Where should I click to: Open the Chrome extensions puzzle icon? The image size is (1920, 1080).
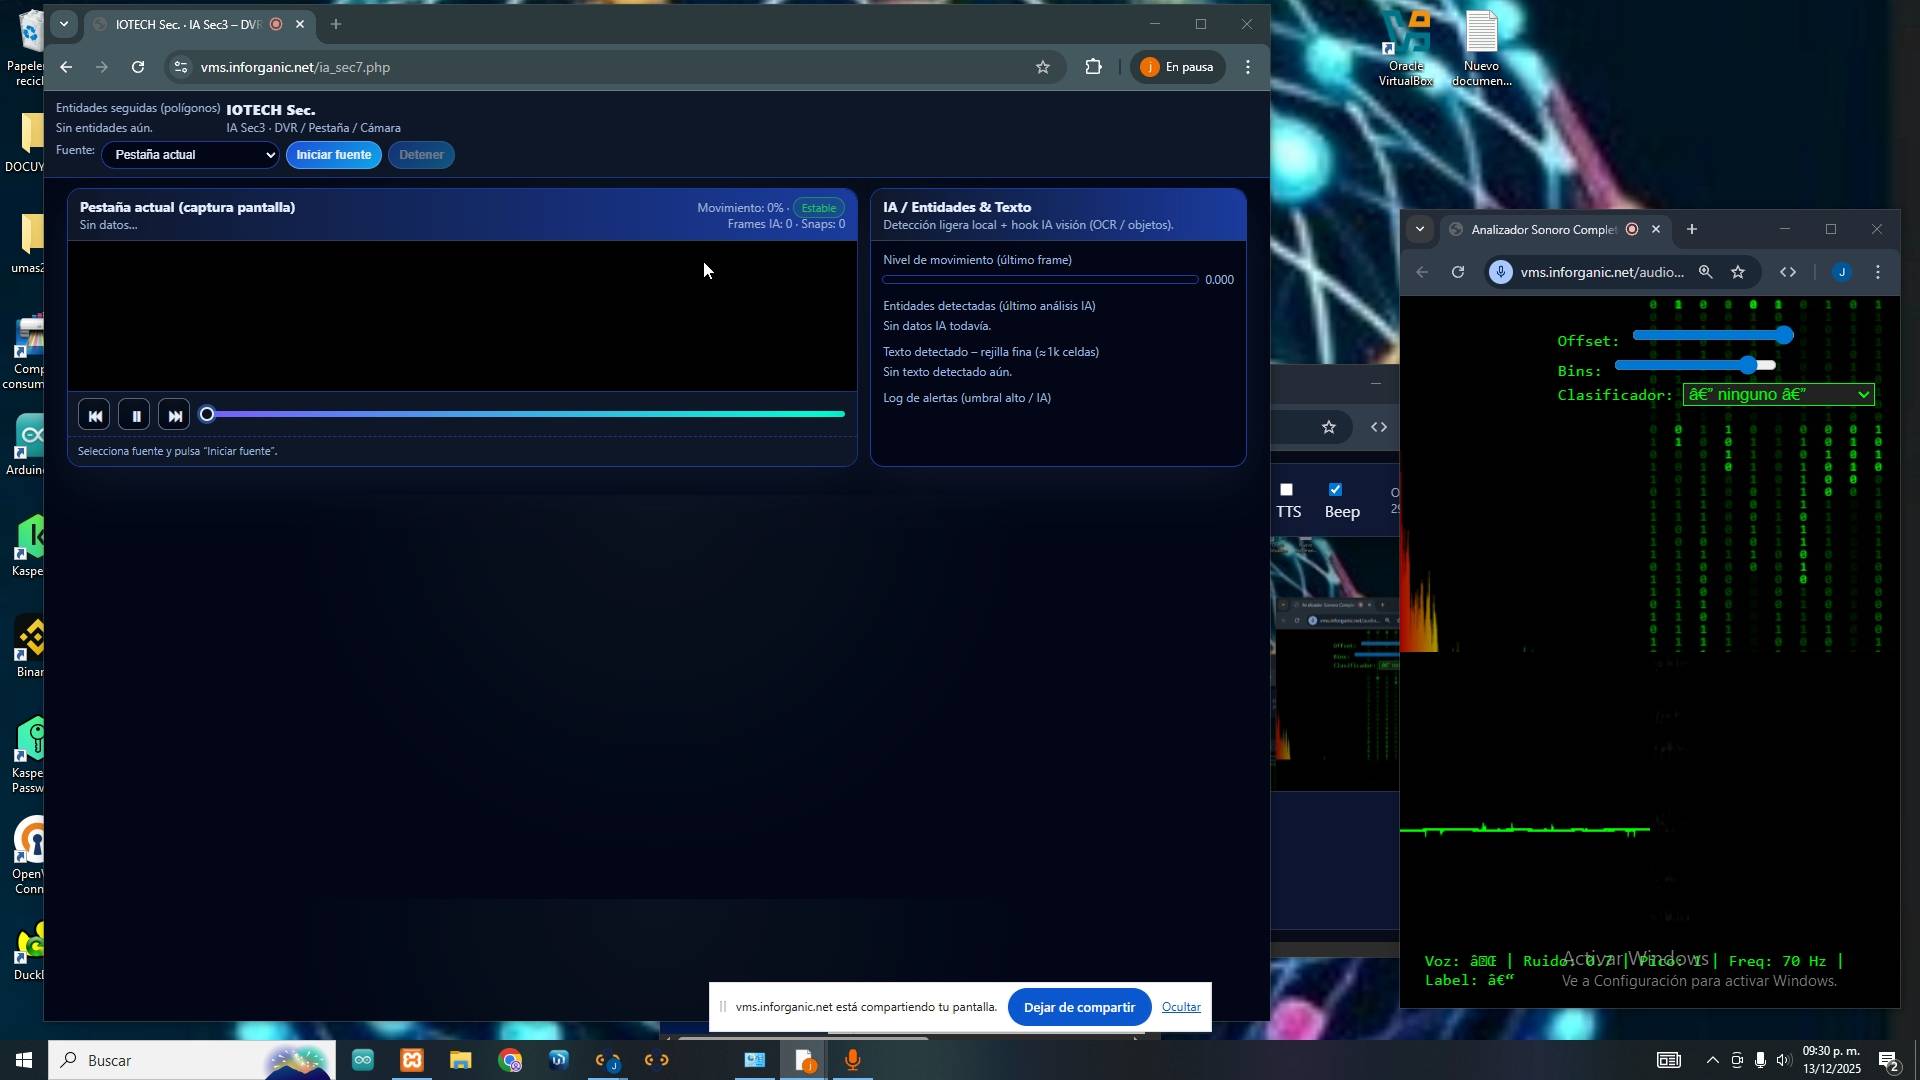point(1093,68)
